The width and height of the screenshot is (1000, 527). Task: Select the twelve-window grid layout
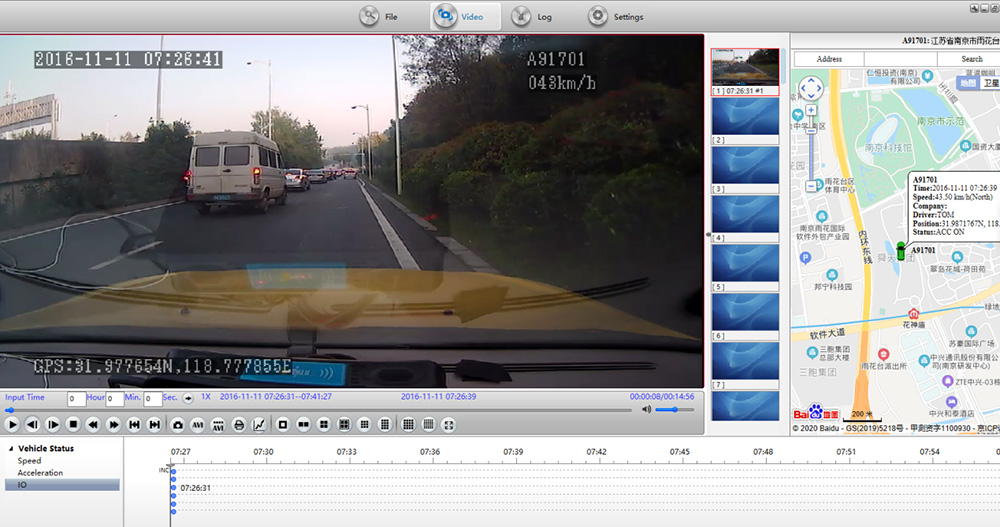click(385, 424)
